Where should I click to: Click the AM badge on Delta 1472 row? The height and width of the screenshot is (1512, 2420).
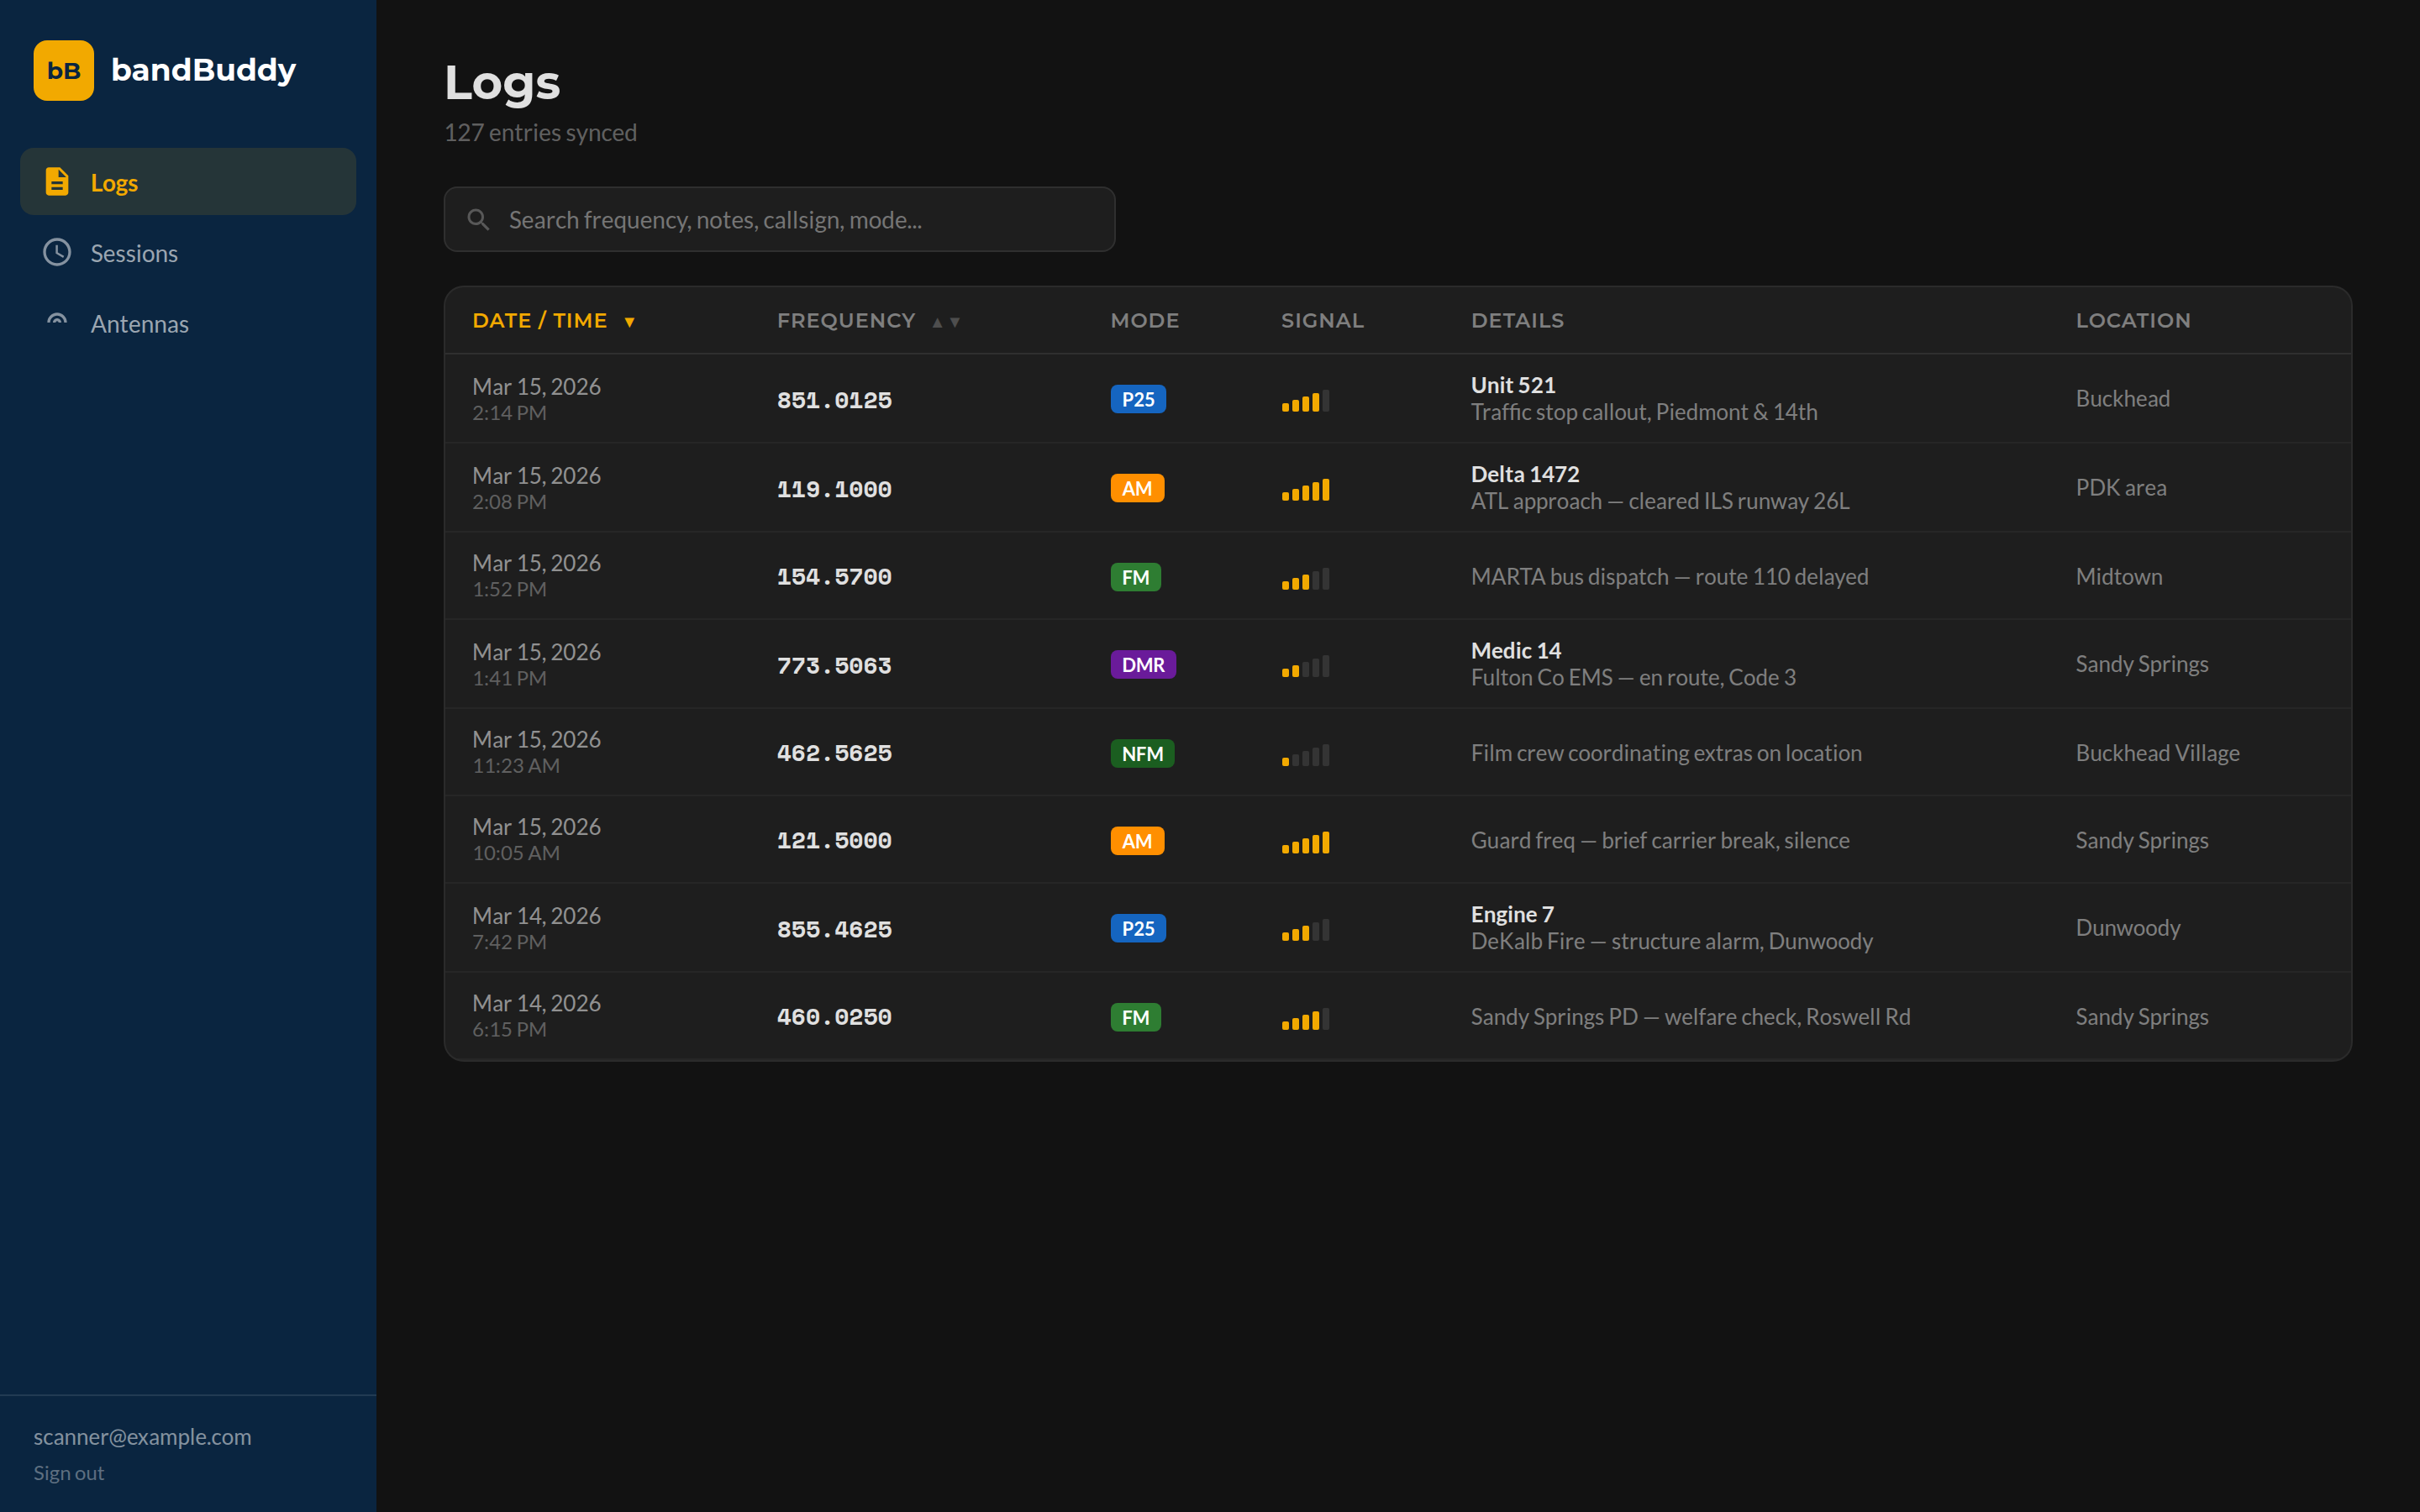point(1136,488)
